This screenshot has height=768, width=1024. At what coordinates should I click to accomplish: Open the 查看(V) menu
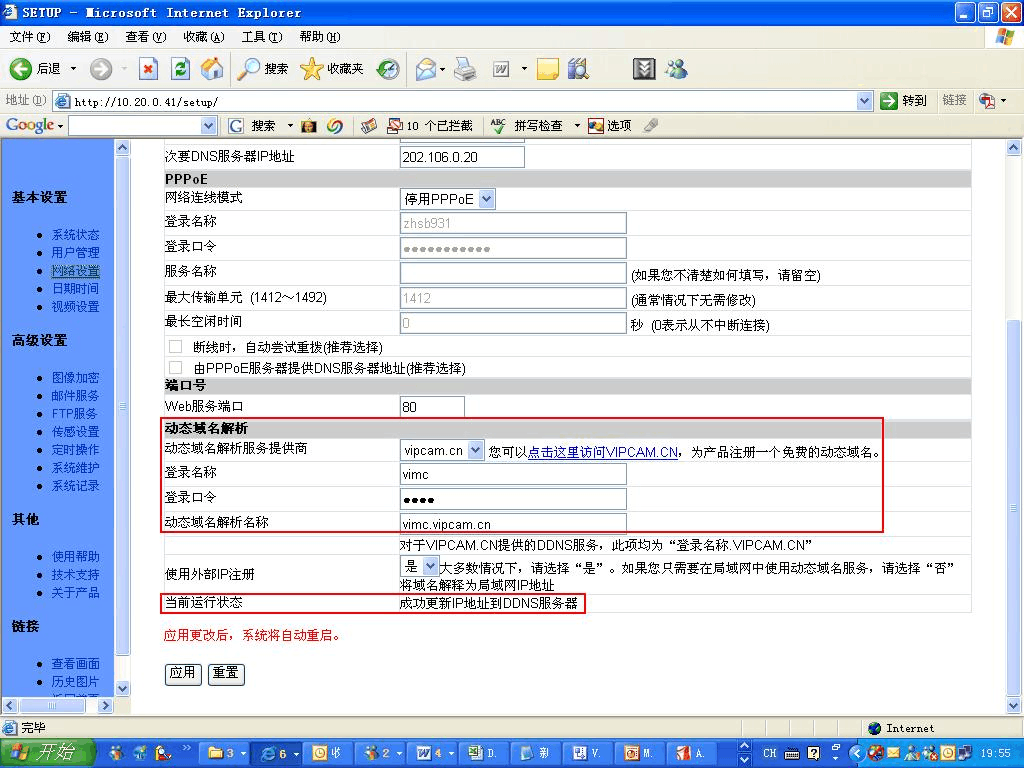click(x=145, y=37)
